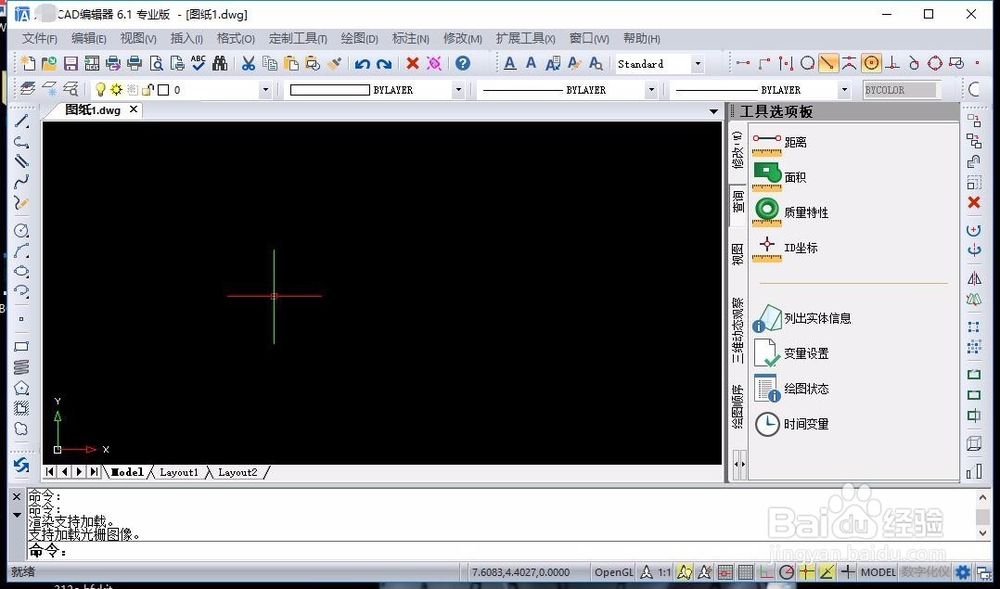Open the 标注(N) menu
The height and width of the screenshot is (589, 1000).
411,38
